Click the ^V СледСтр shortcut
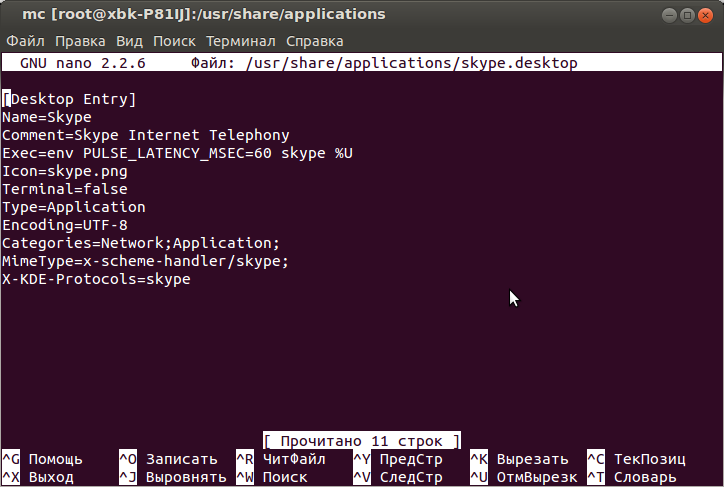This screenshot has height=487, width=724. [x=398, y=477]
